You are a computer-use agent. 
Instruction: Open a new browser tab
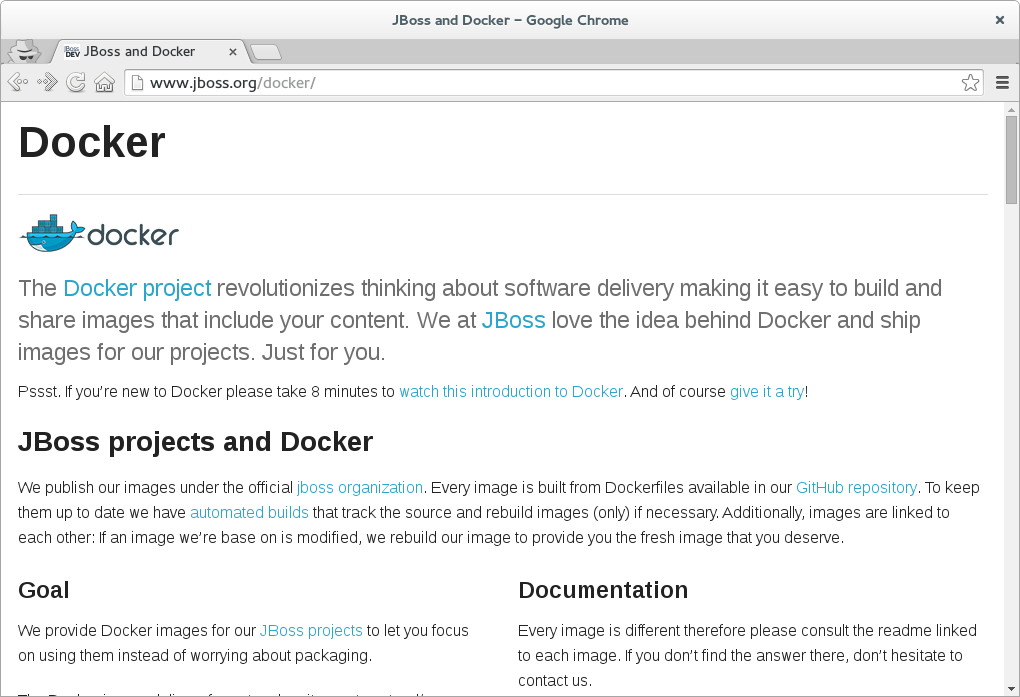pos(265,52)
